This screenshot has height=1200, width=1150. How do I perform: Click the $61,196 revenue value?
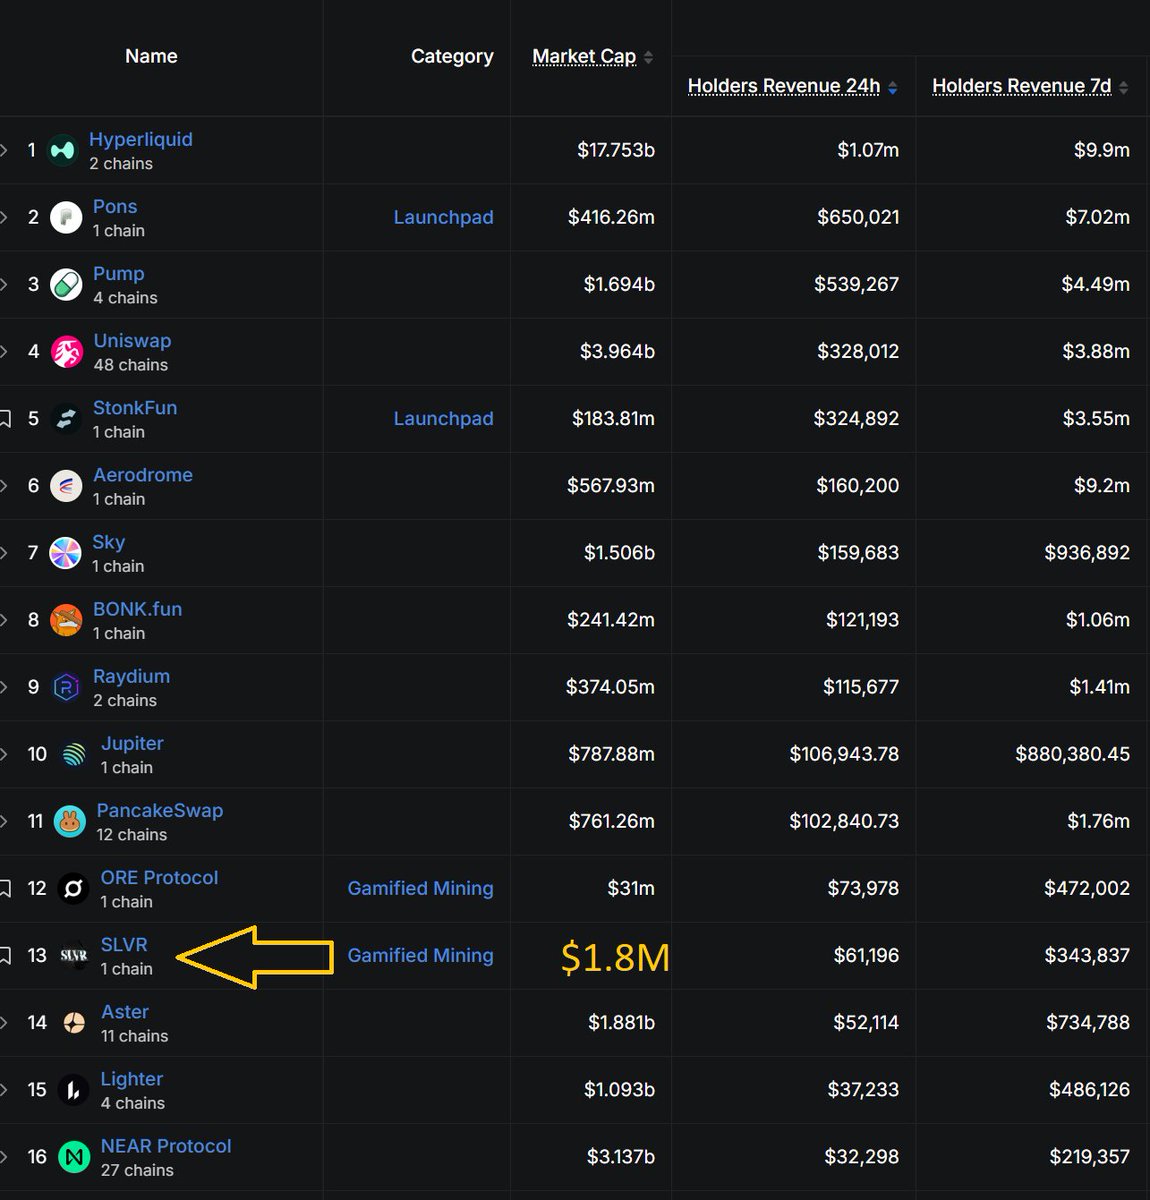pyautogui.click(x=866, y=955)
